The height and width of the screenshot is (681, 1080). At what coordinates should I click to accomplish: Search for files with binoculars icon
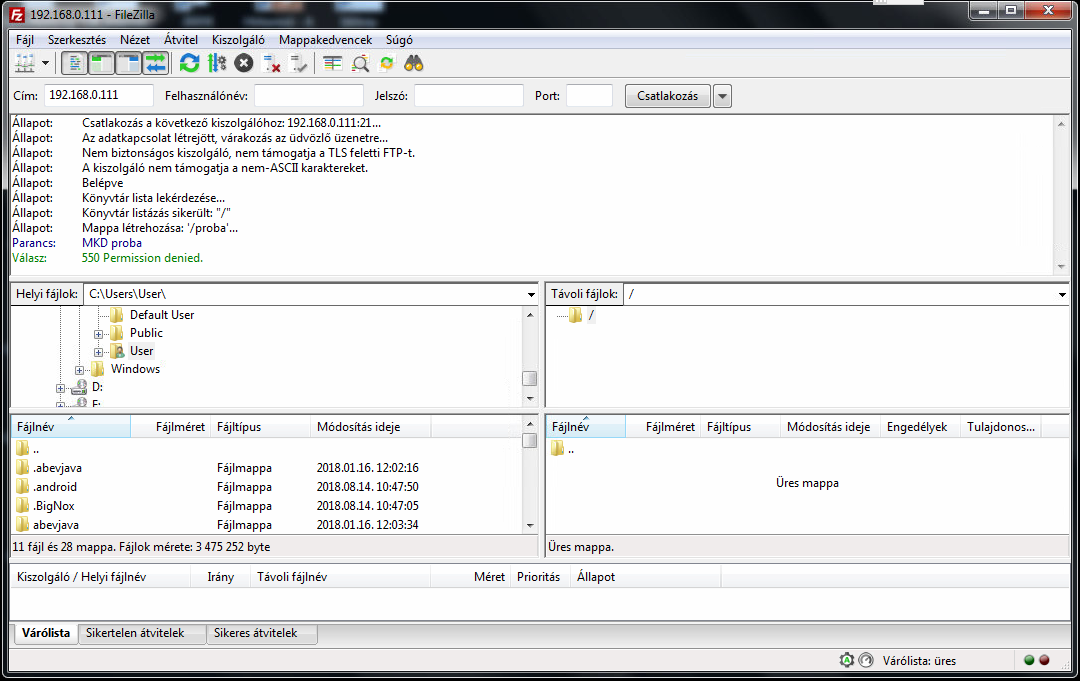(x=414, y=64)
